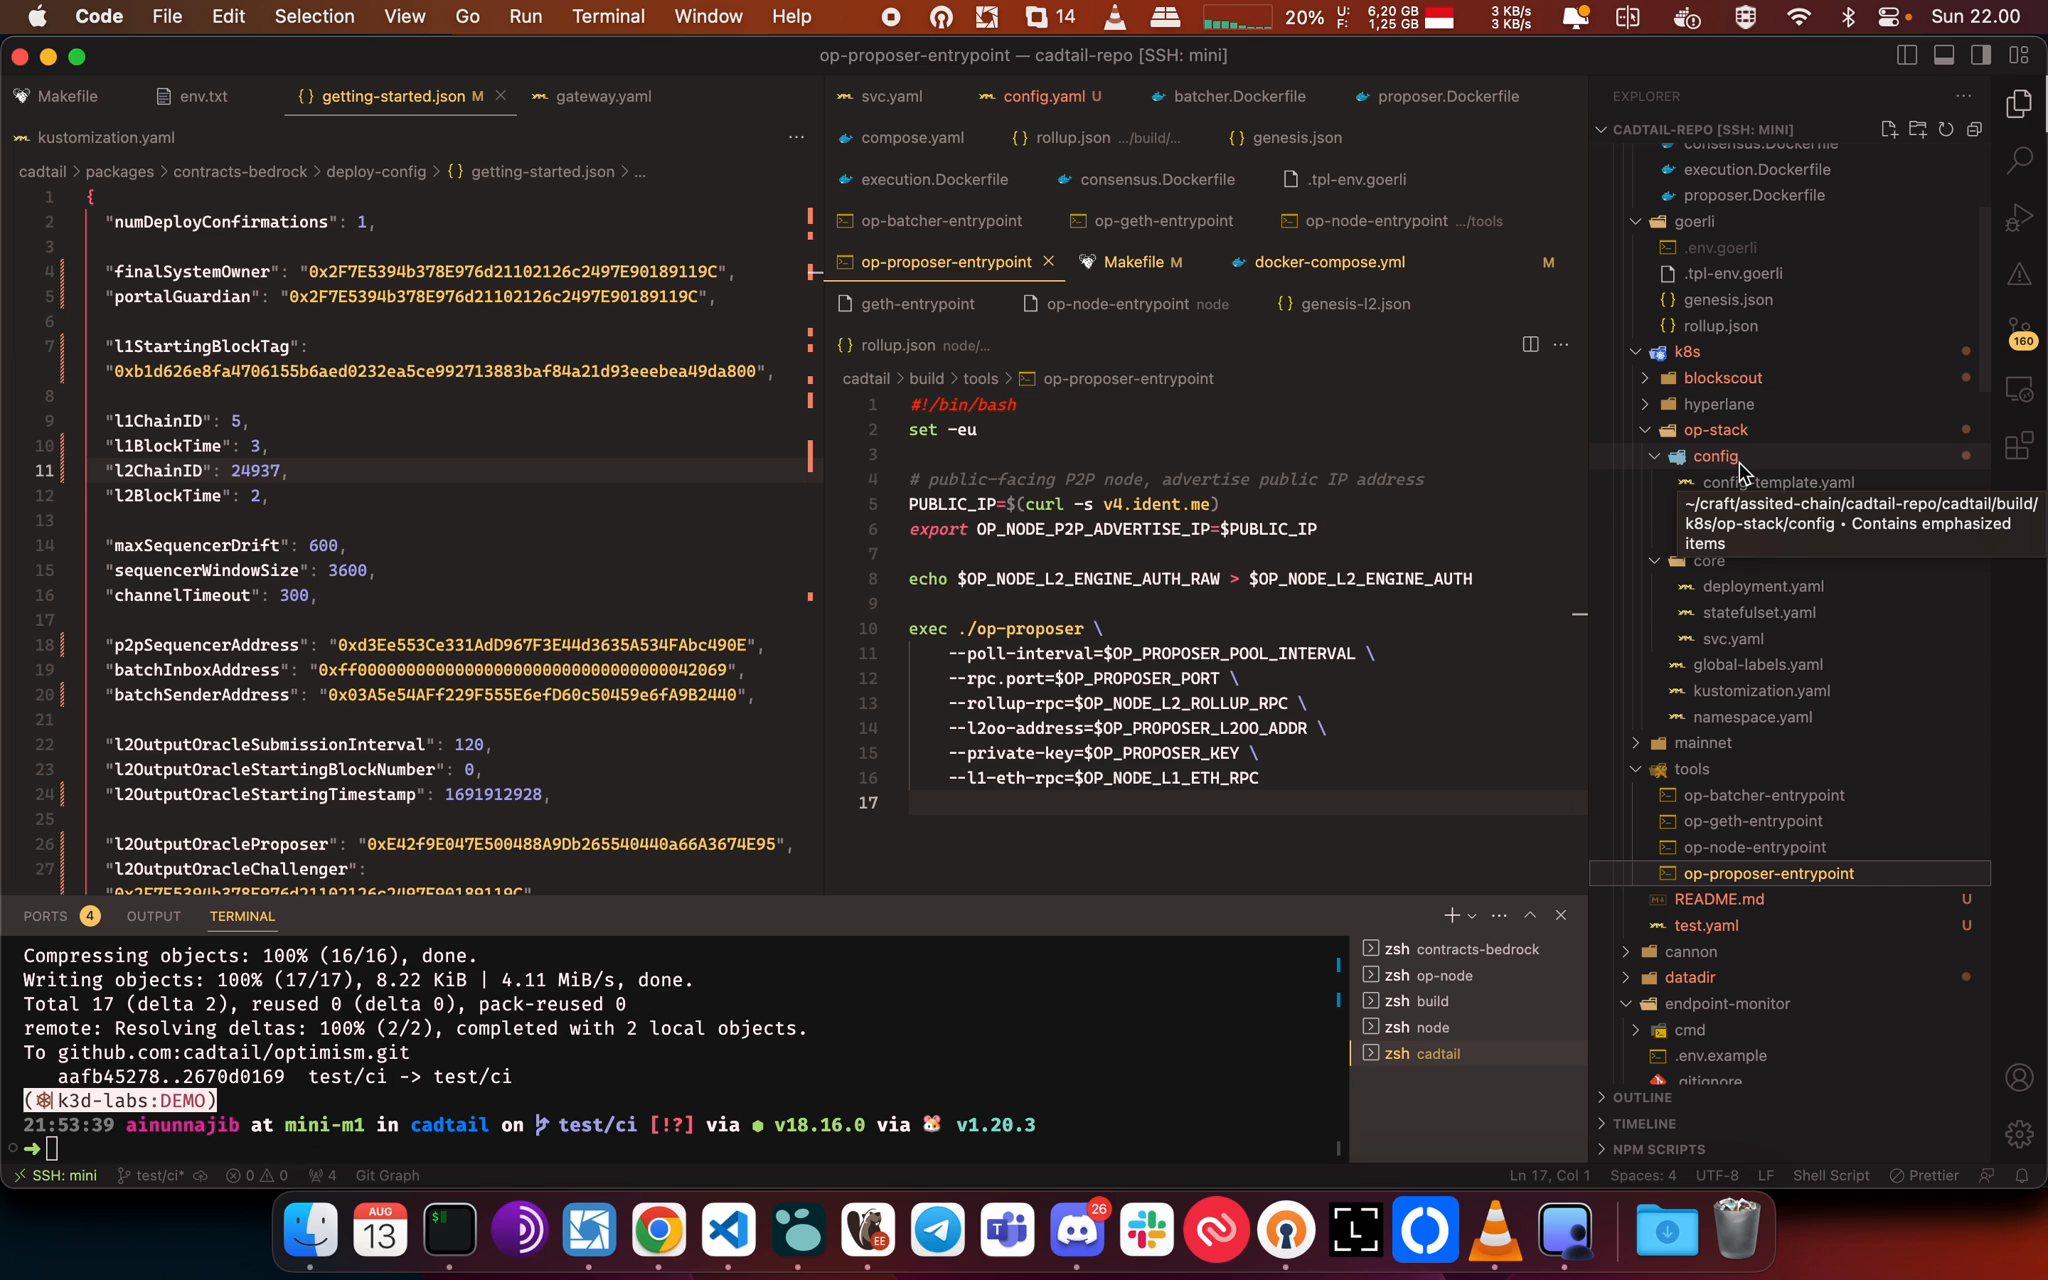Switch to the gateway.yaml tab
The width and height of the screenshot is (2048, 1280).
point(603,96)
